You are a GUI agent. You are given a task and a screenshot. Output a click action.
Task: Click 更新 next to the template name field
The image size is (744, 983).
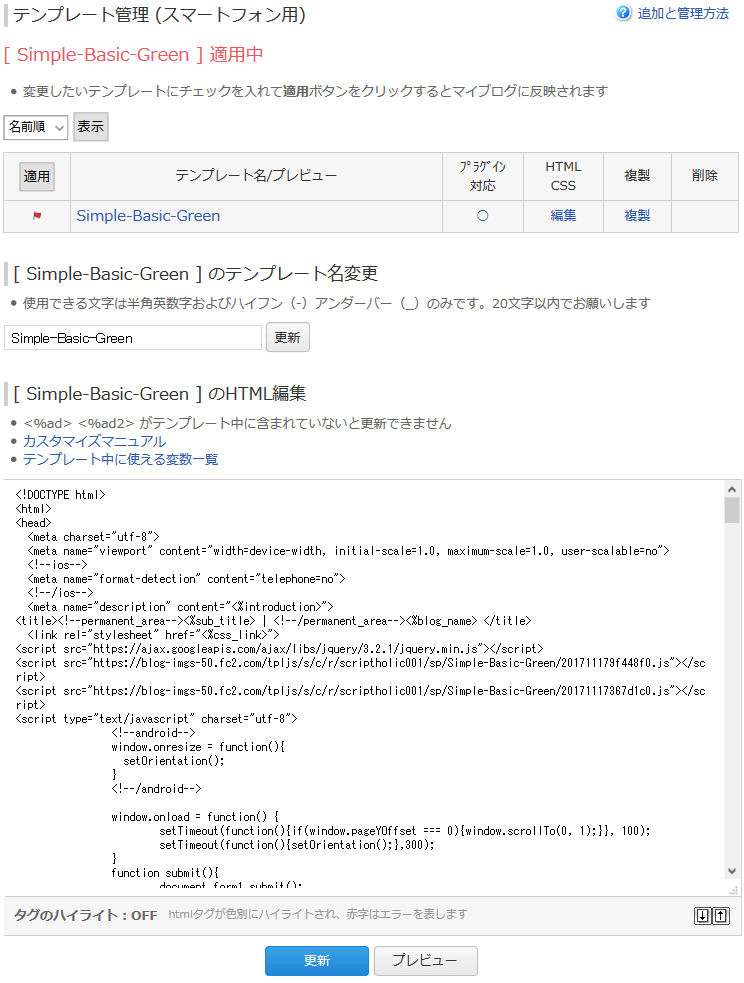(x=288, y=337)
